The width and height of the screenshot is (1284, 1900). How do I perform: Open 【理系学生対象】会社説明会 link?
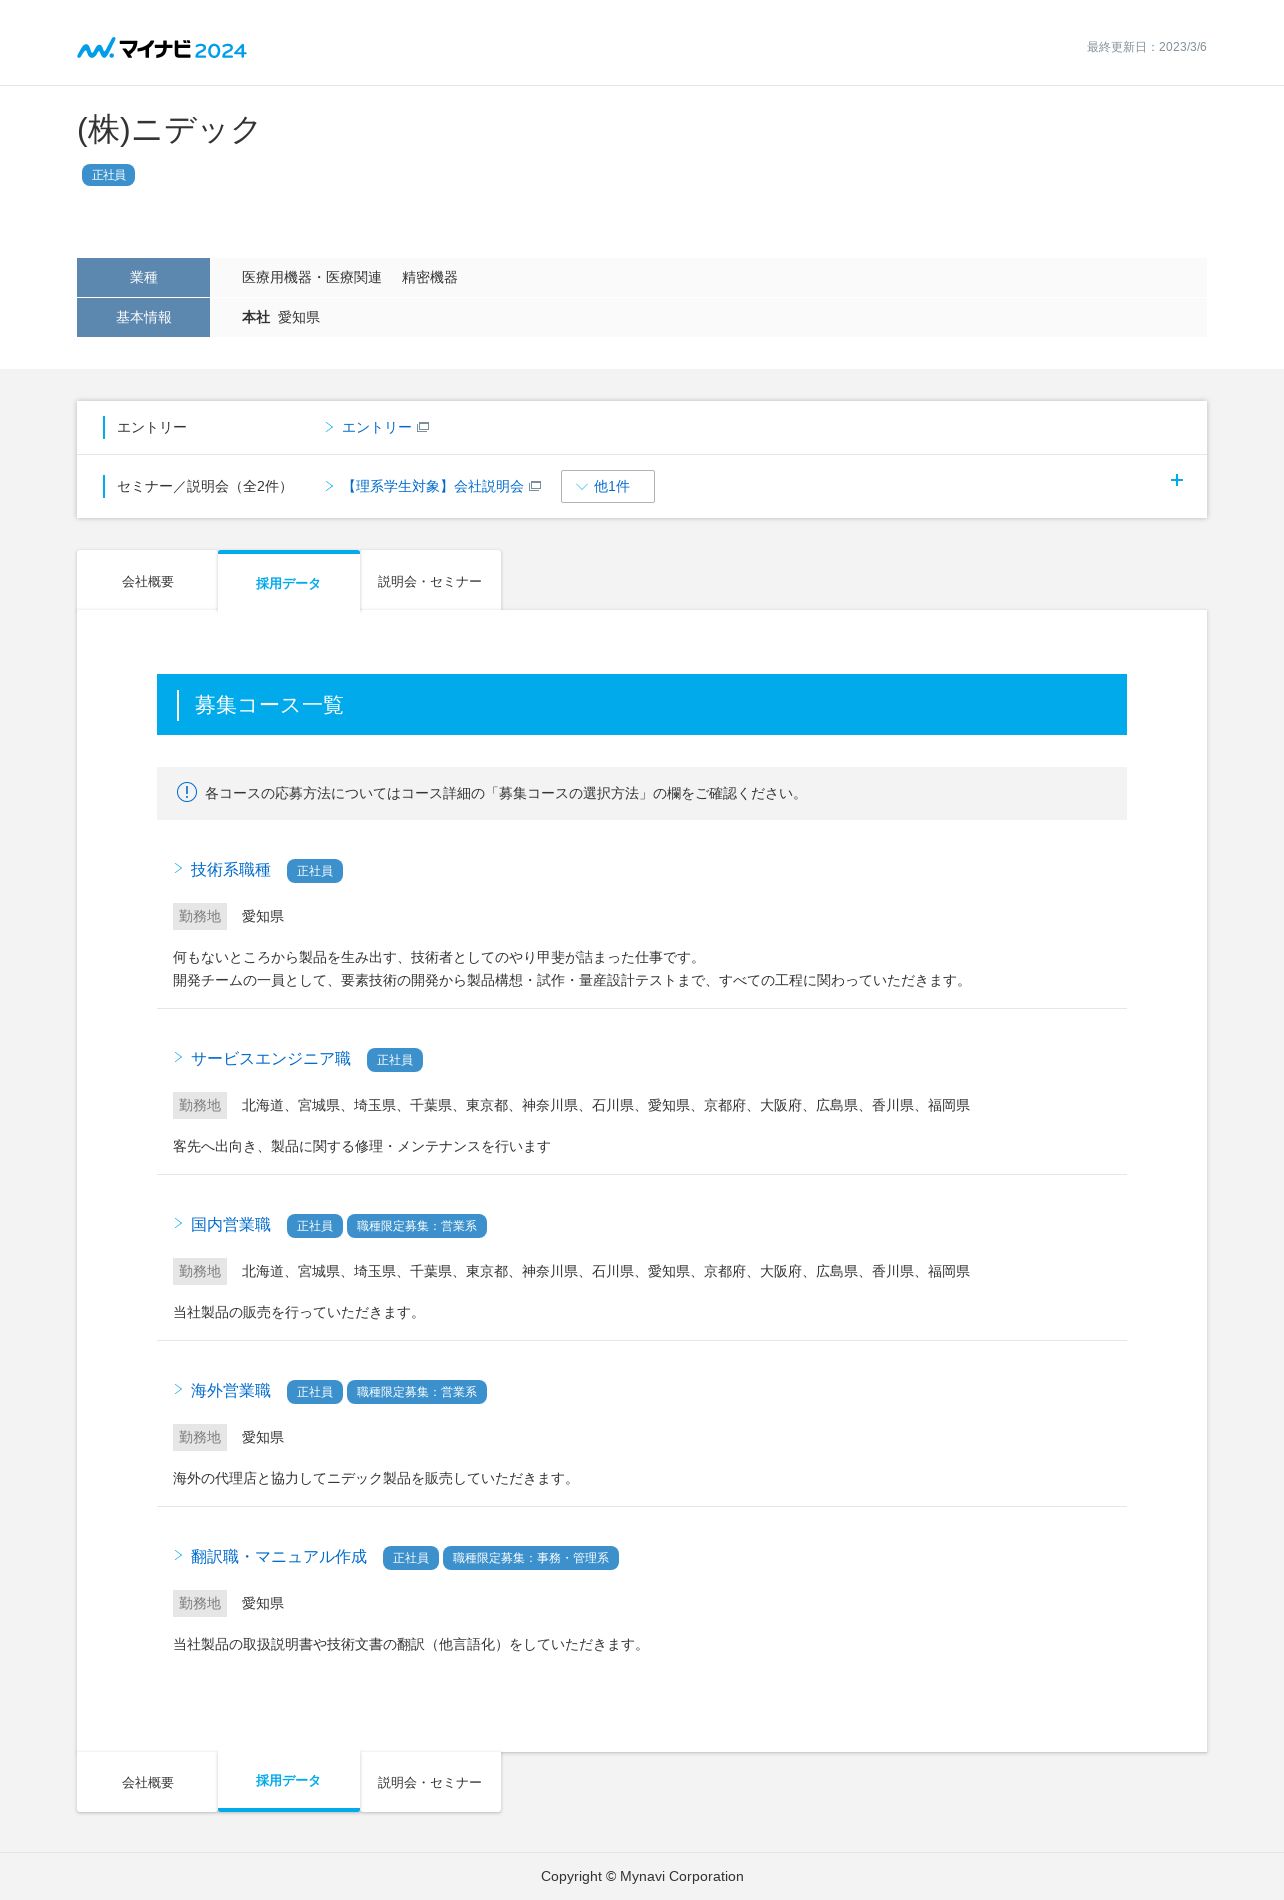[x=434, y=486]
